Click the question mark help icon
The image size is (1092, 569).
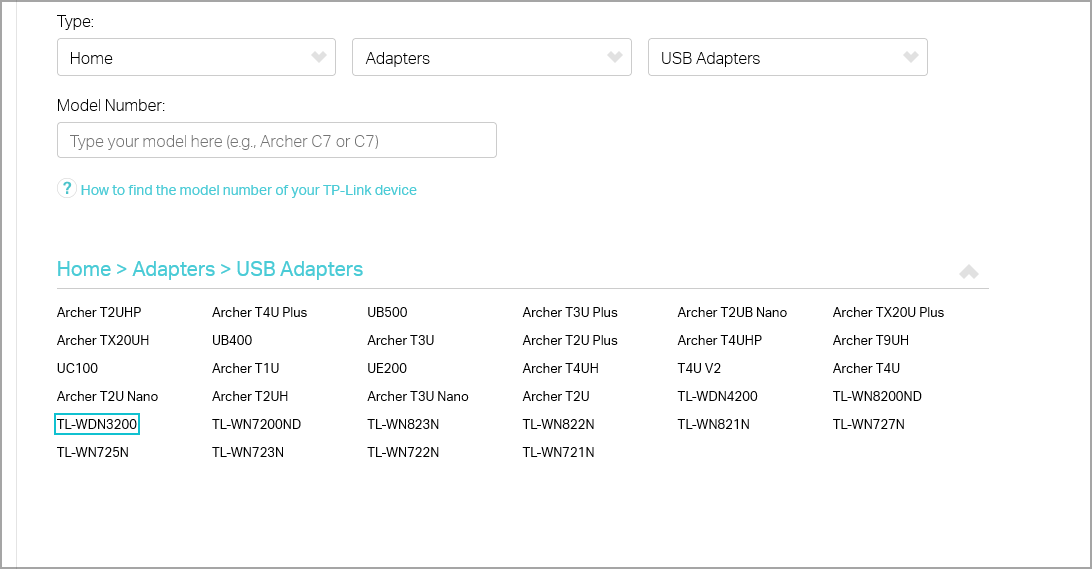pos(66,189)
